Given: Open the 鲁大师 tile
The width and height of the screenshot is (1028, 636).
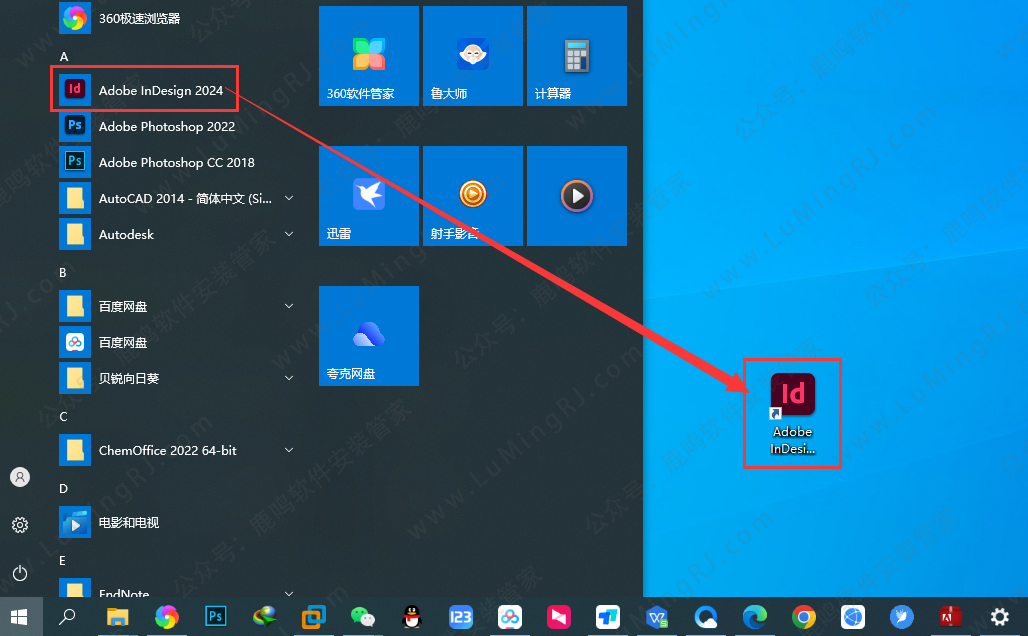Looking at the screenshot, I should tap(473, 56).
